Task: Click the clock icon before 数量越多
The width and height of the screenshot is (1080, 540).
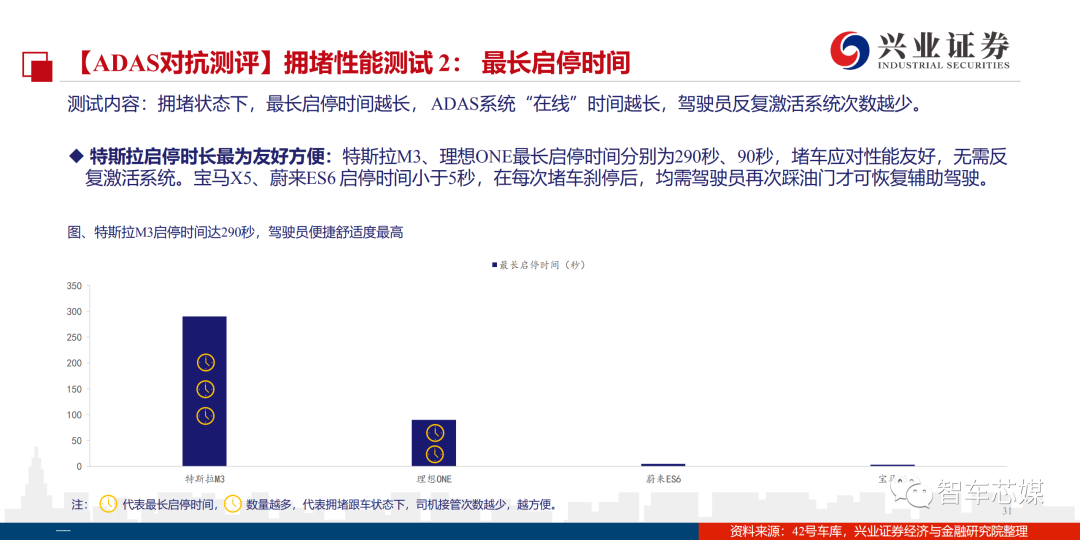Action: point(233,504)
